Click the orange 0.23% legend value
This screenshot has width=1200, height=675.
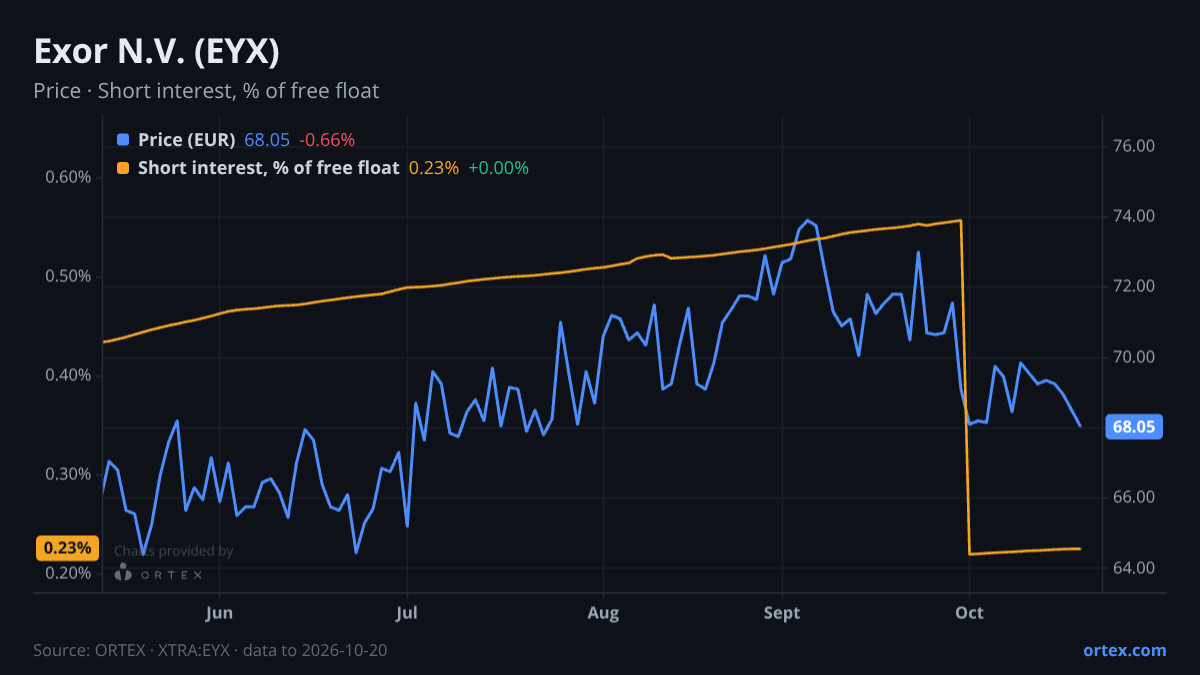tap(434, 168)
